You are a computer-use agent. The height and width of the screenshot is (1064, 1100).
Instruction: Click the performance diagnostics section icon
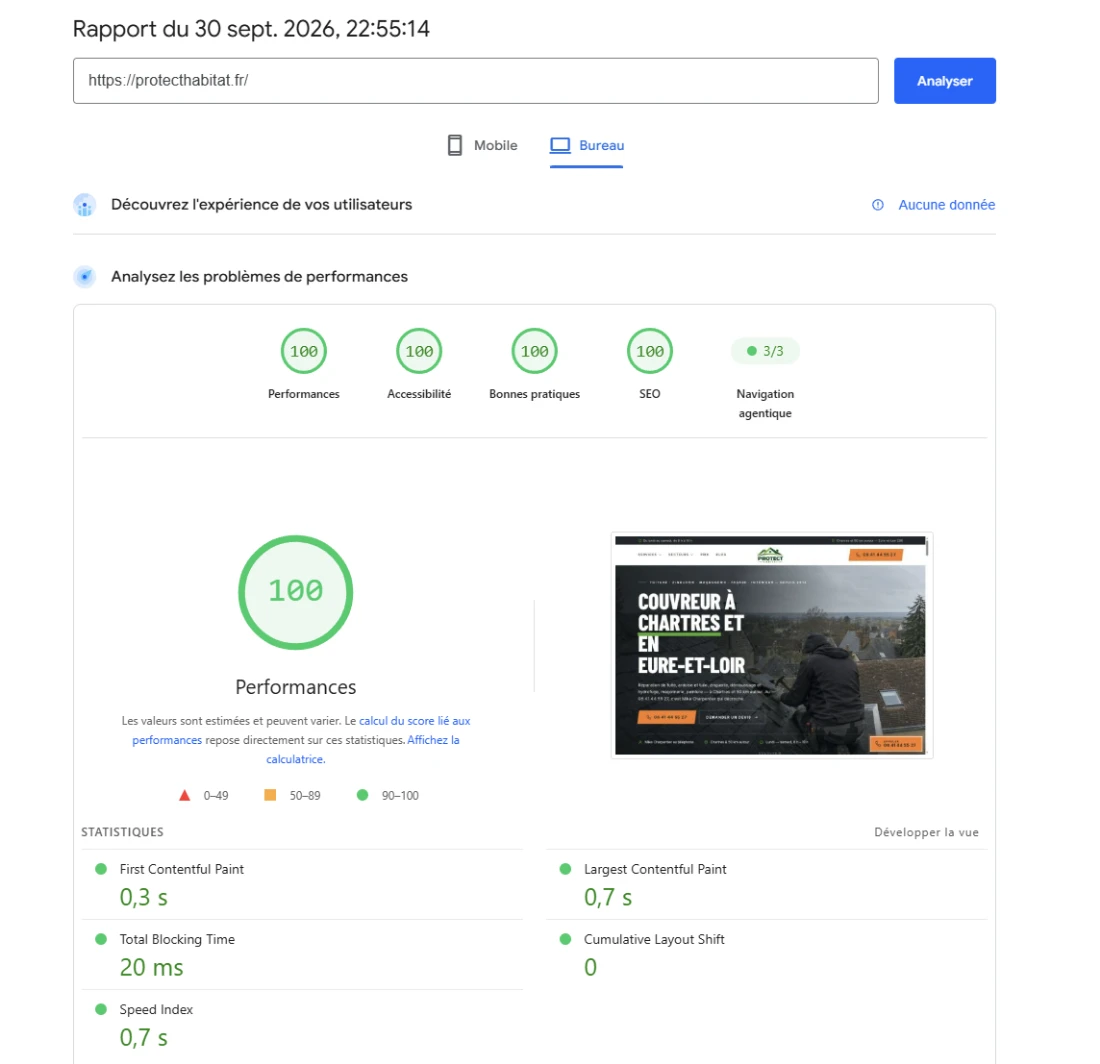pos(85,276)
